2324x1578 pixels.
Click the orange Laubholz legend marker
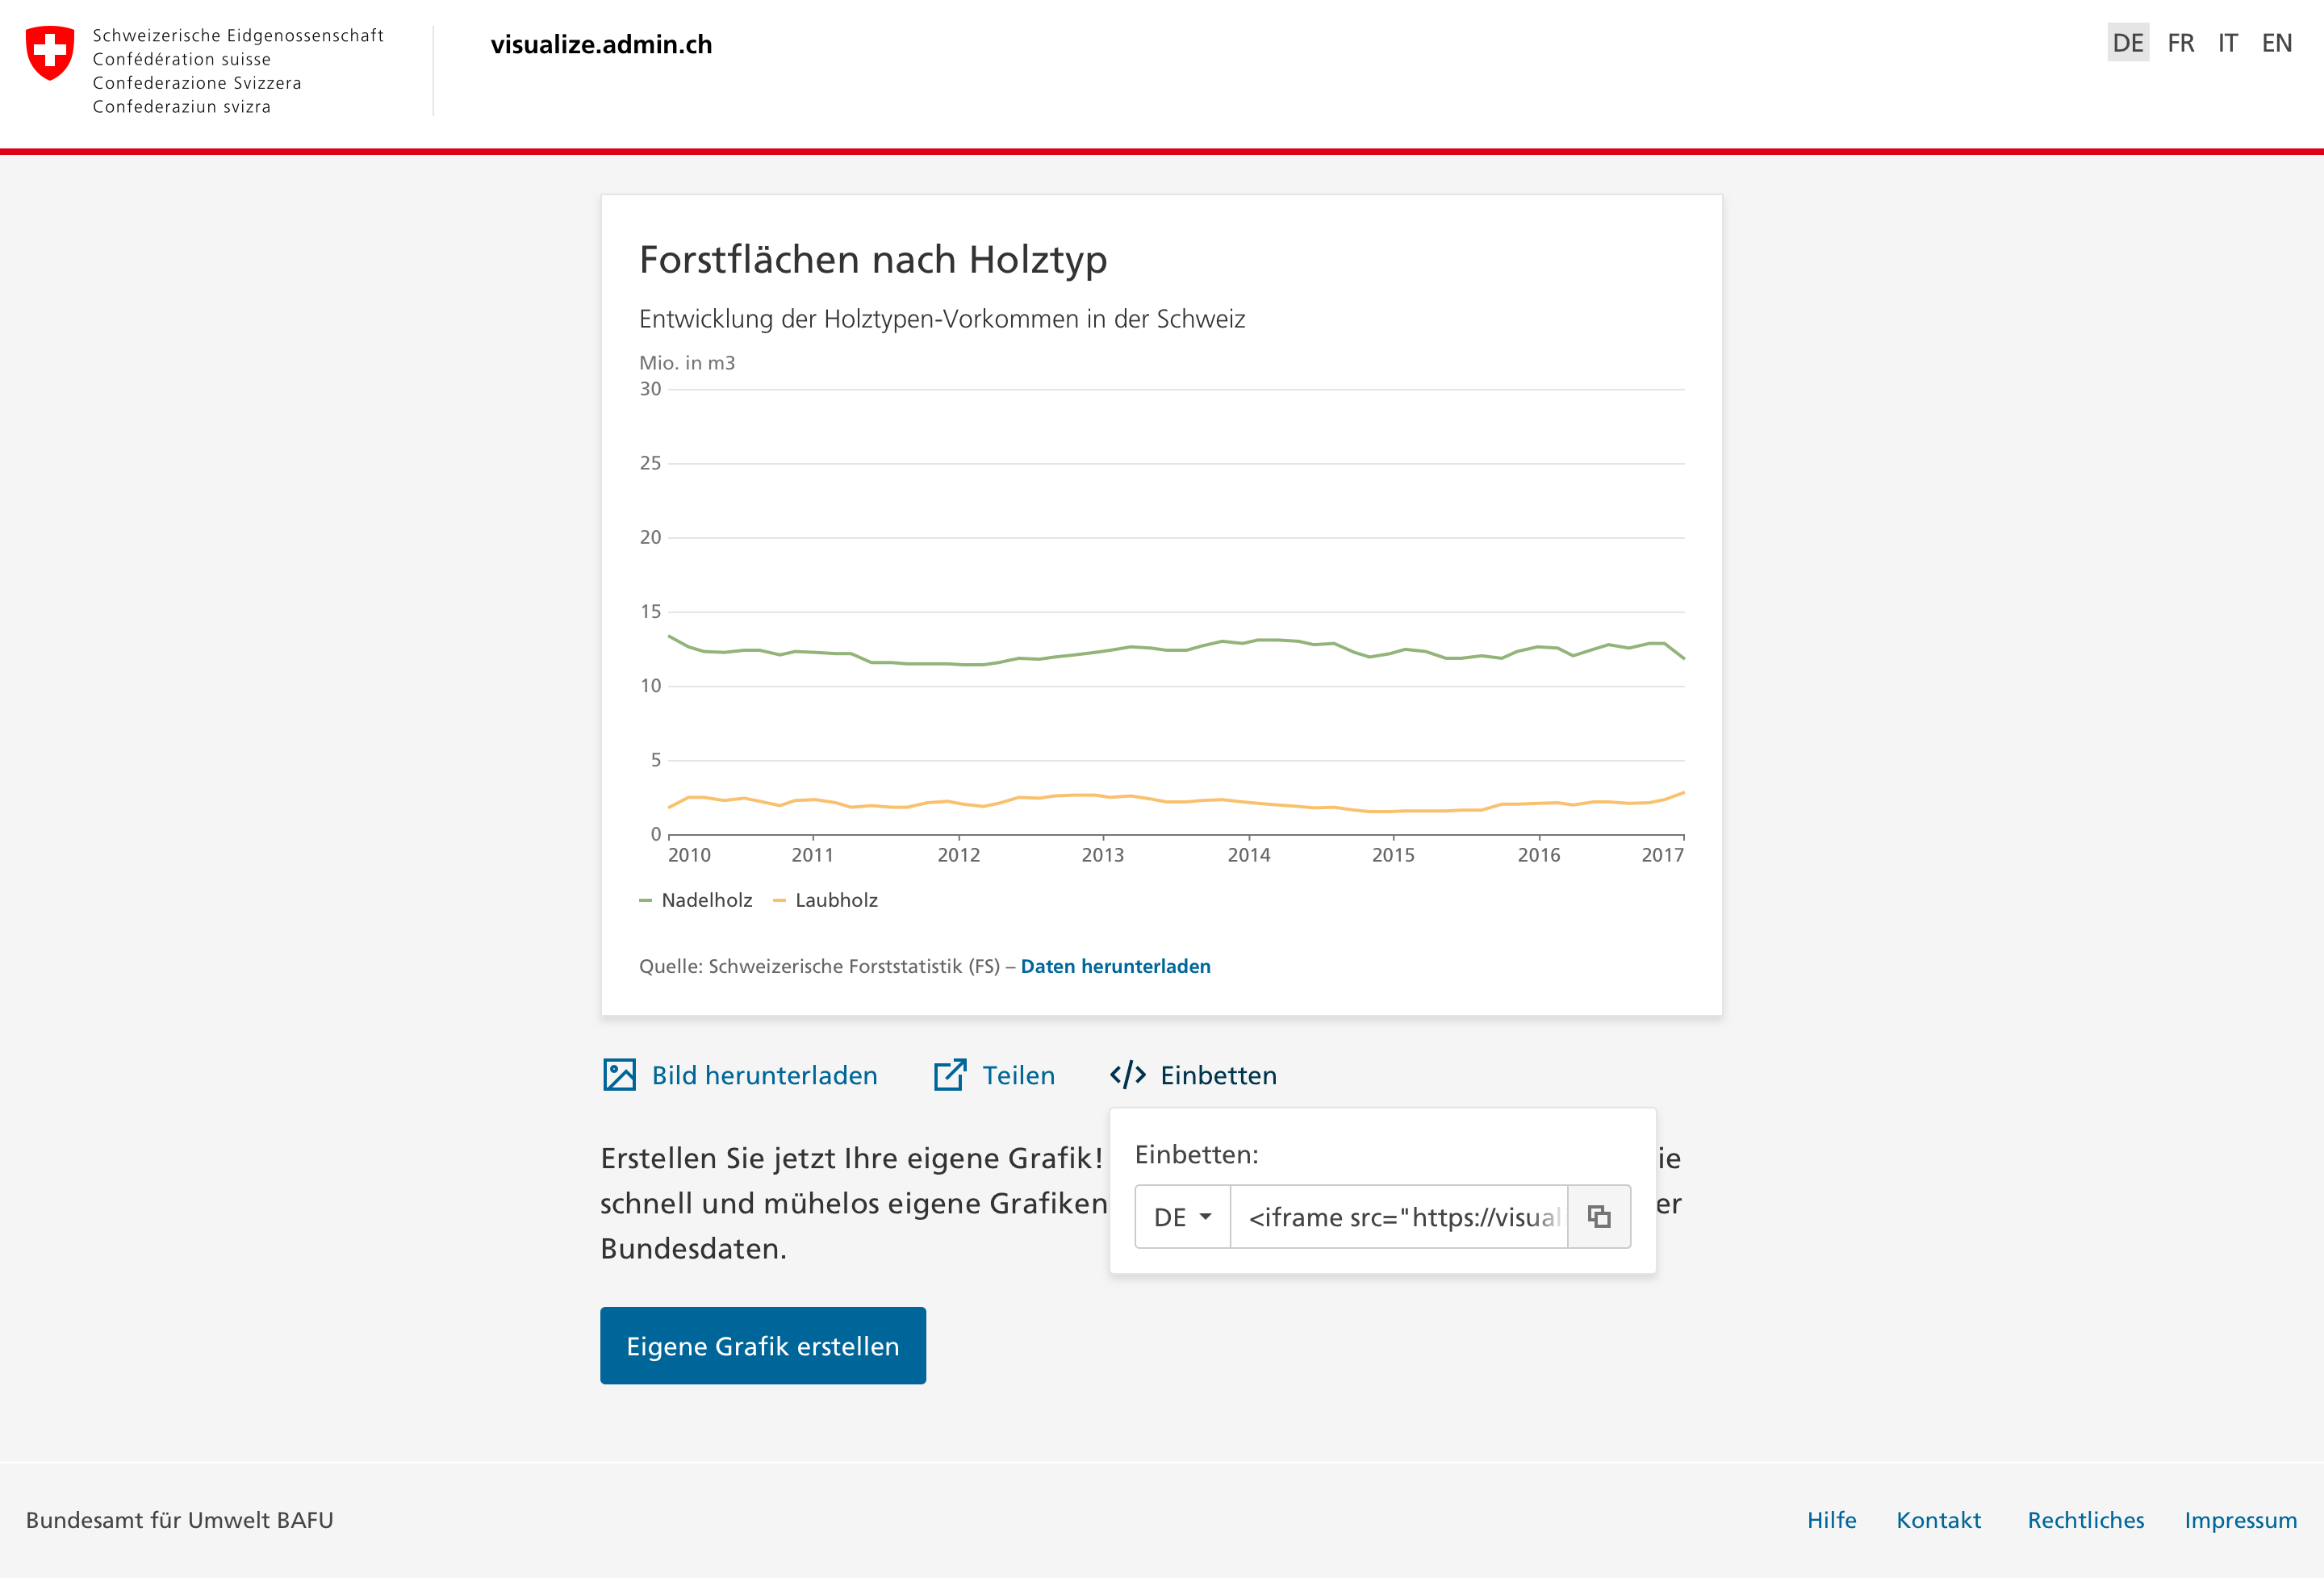pyautogui.click(x=779, y=901)
